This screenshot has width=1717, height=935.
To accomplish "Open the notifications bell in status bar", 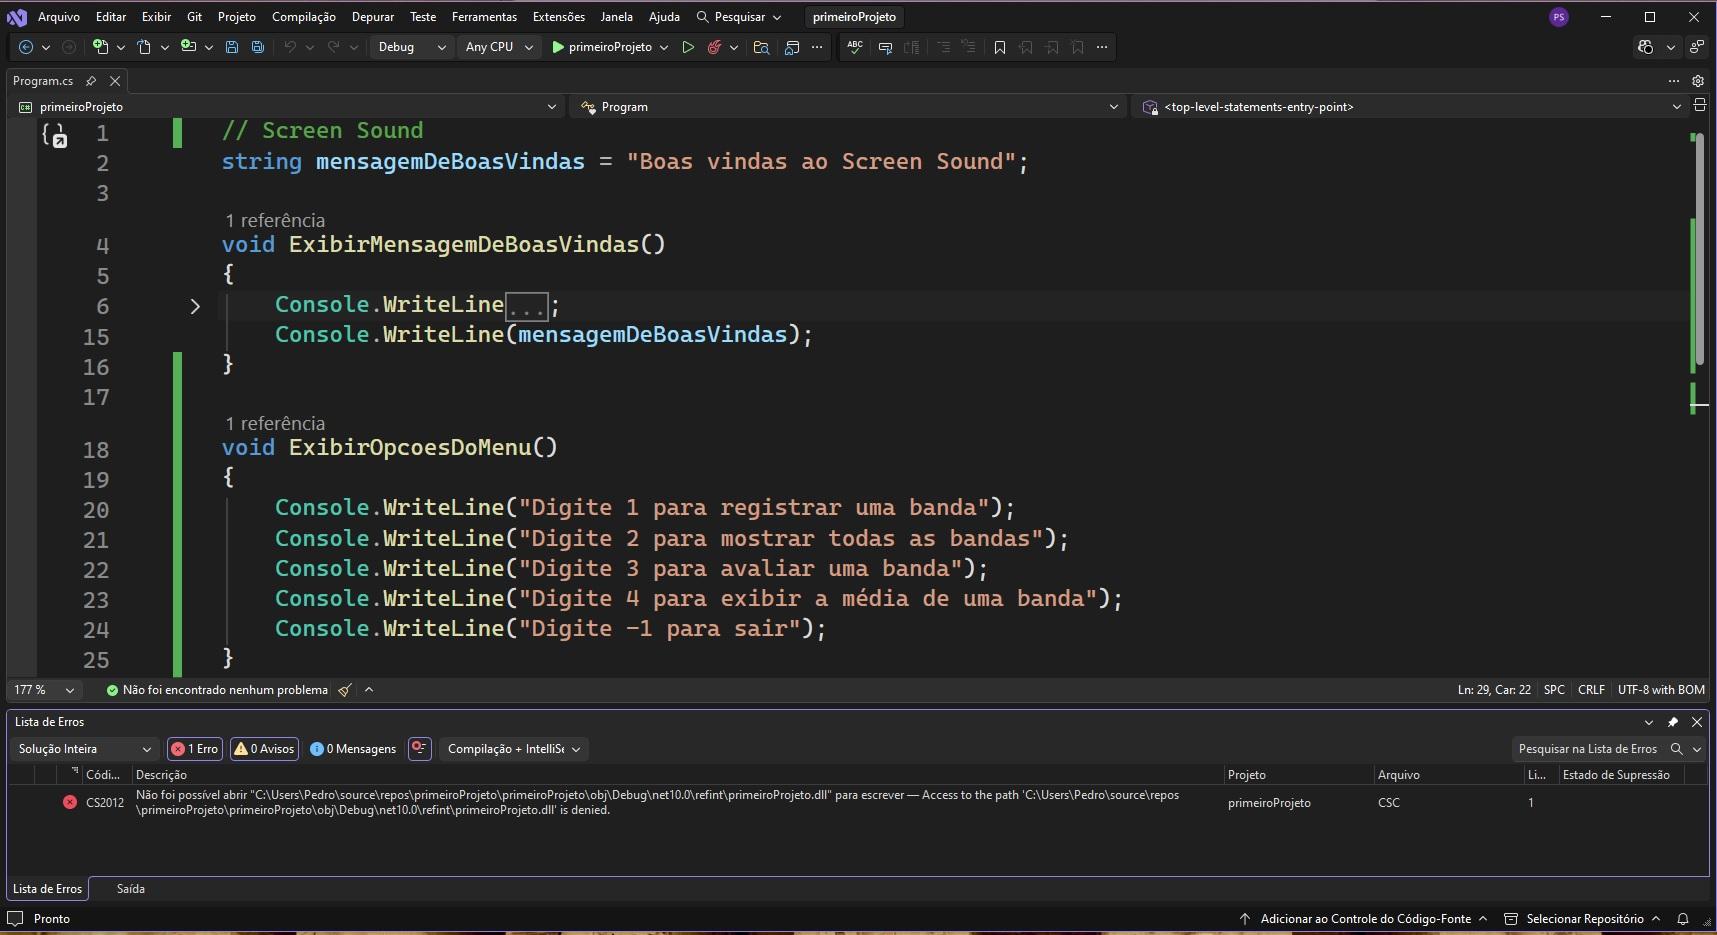I will (x=1683, y=919).
